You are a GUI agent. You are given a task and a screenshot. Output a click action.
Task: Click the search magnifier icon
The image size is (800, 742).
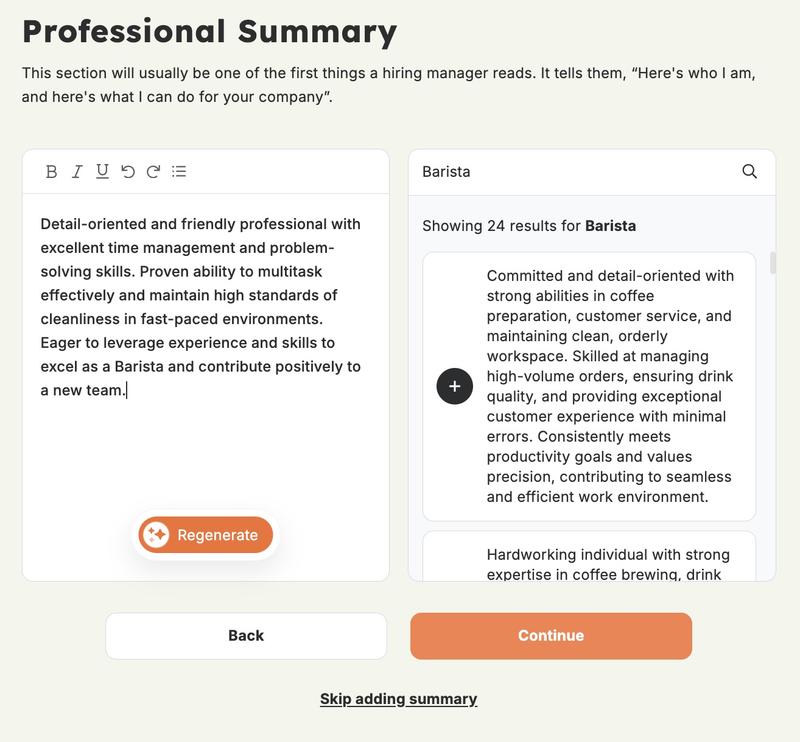coord(751,171)
